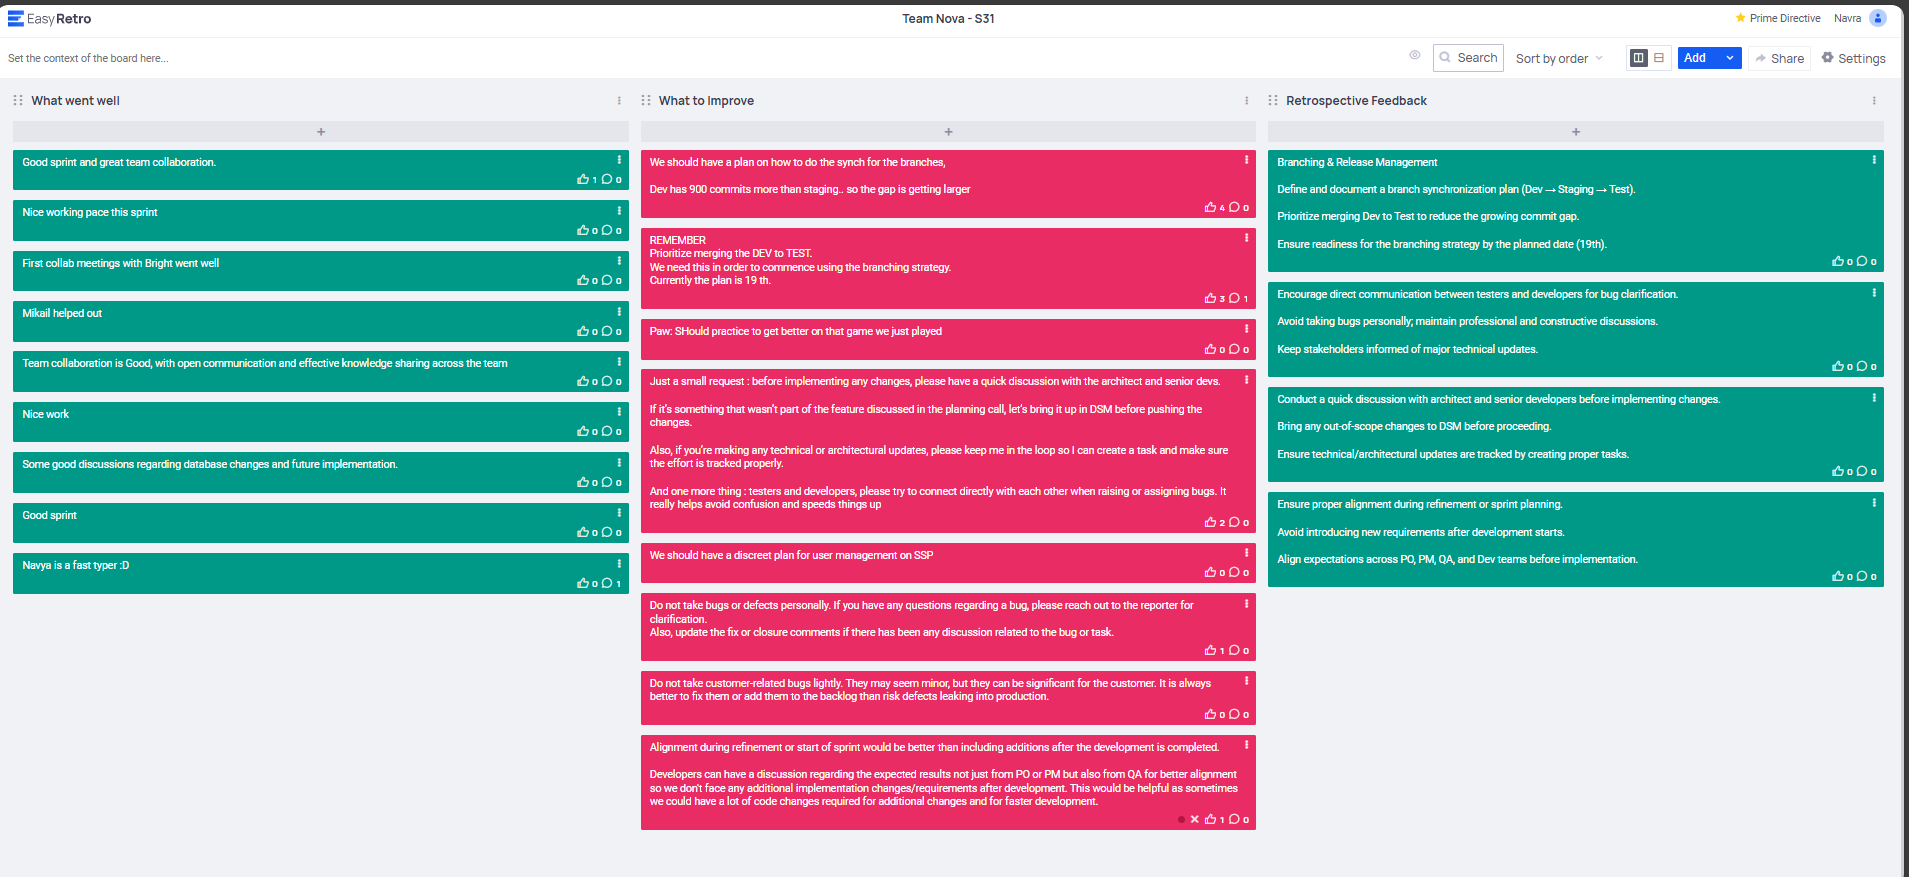
Task: Comment on the 'Good sprint' card
Action: (607, 533)
